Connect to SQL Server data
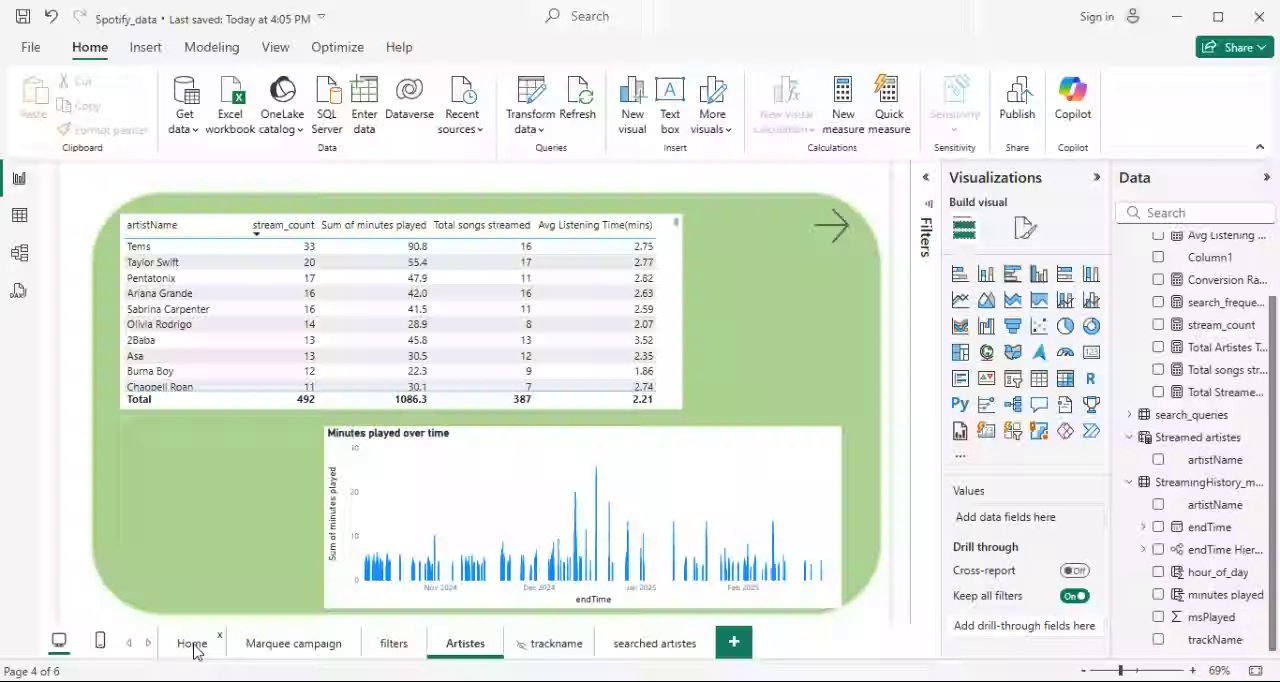The image size is (1280, 682). point(327,105)
